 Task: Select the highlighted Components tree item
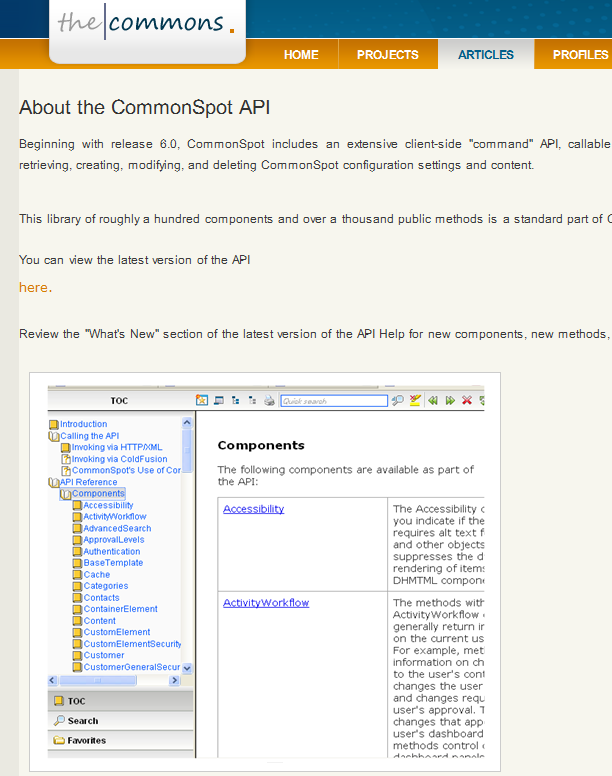pyautogui.click(x=98, y=493)
